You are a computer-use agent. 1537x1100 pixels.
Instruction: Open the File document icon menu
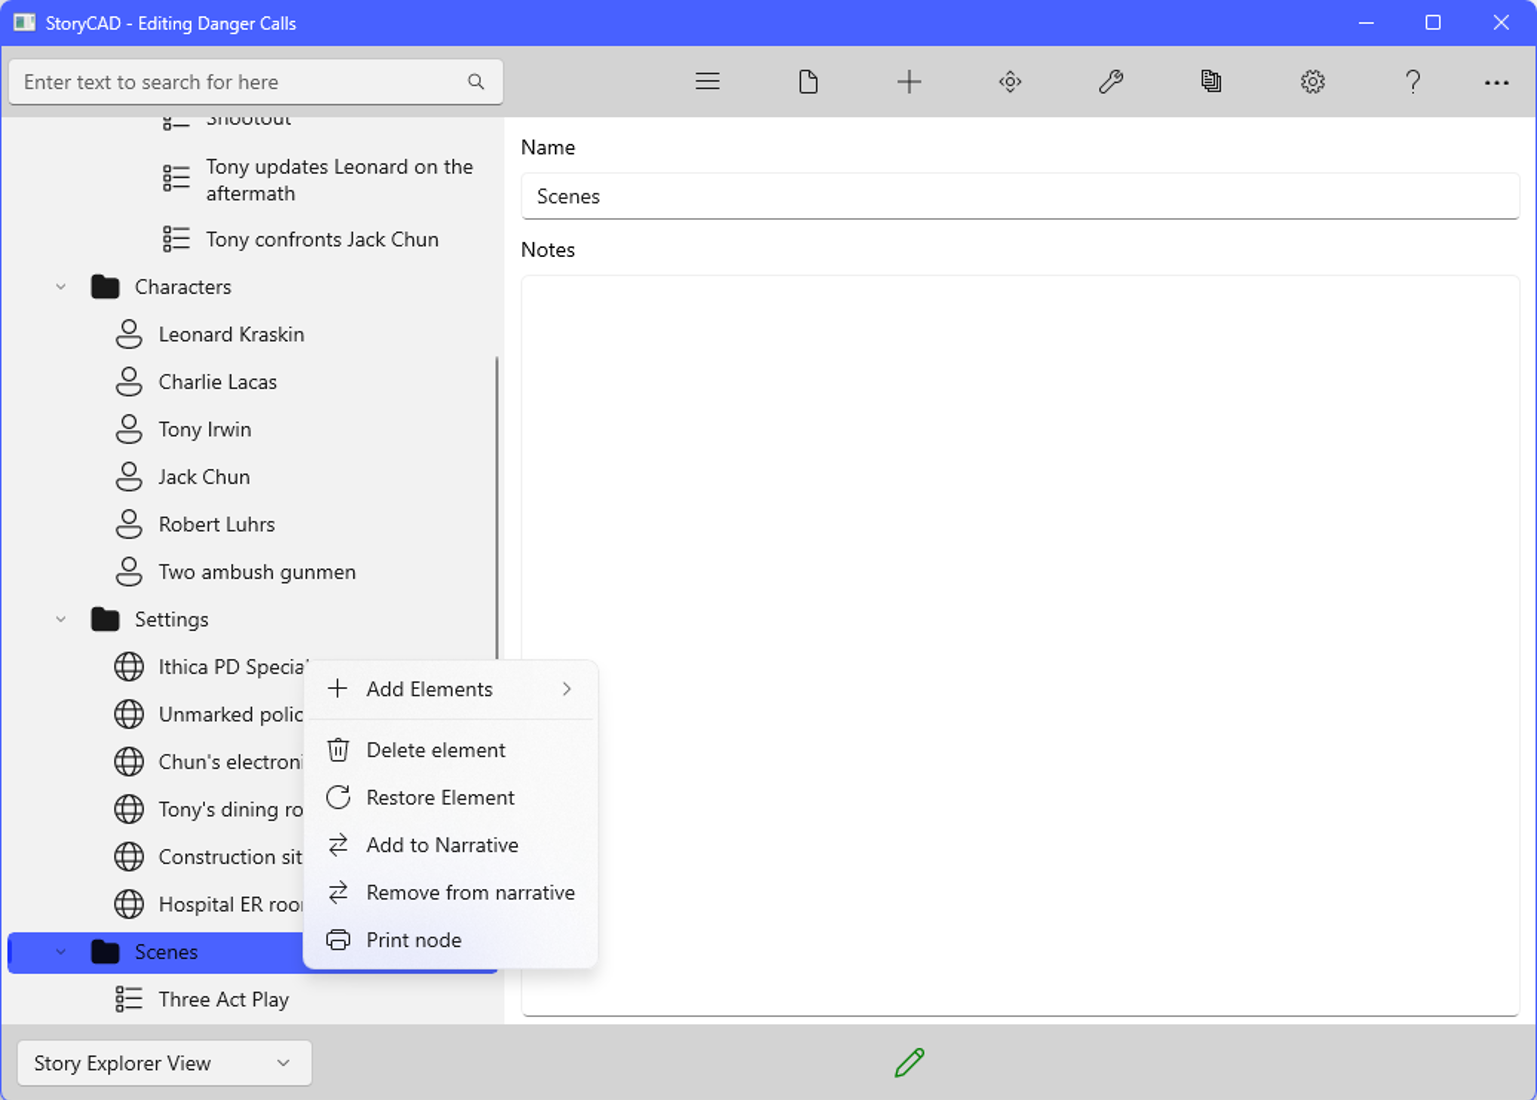click(x=808, y=82)
